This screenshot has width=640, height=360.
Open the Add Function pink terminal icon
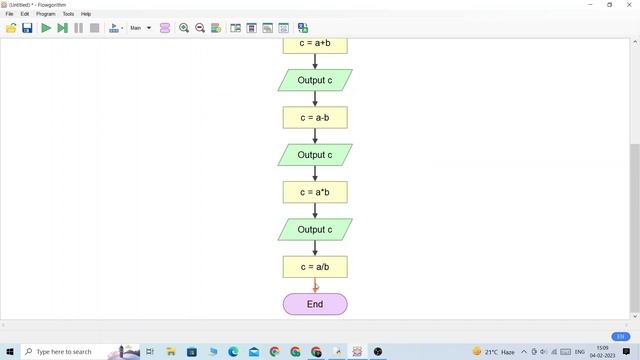coord(164,28)
